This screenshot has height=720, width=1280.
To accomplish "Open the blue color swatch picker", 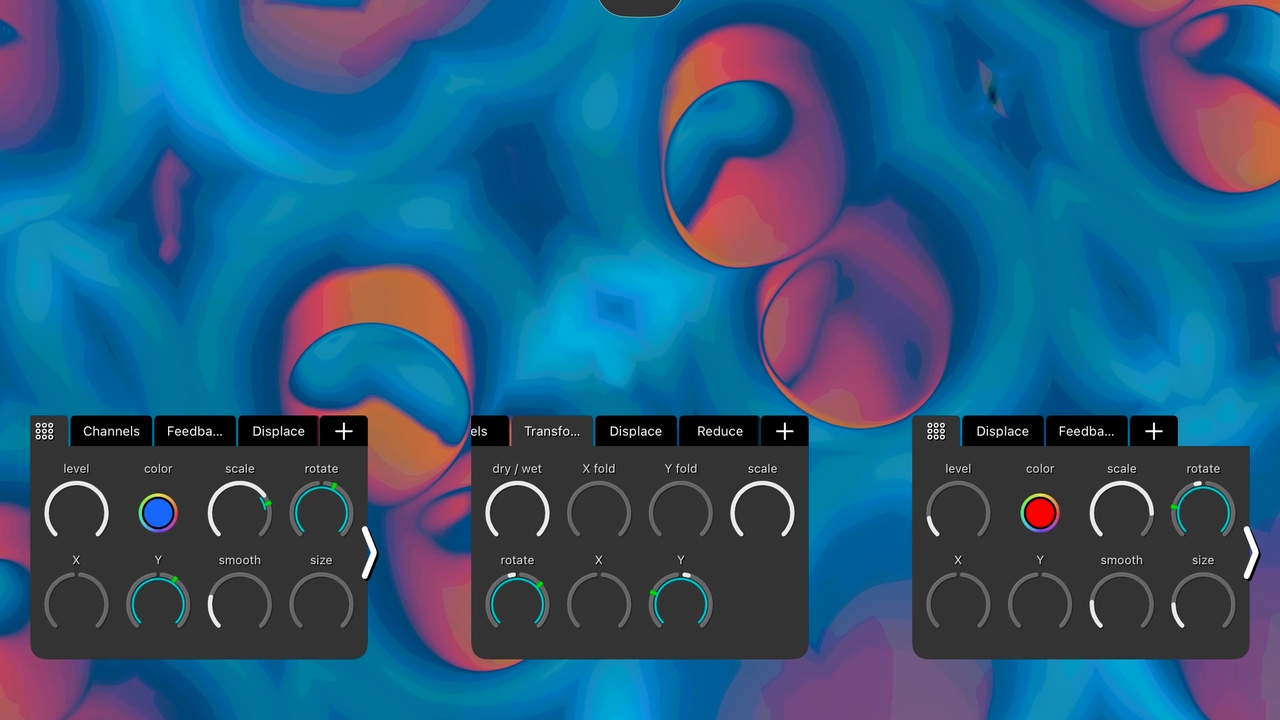I will click(x=158, y=513).
